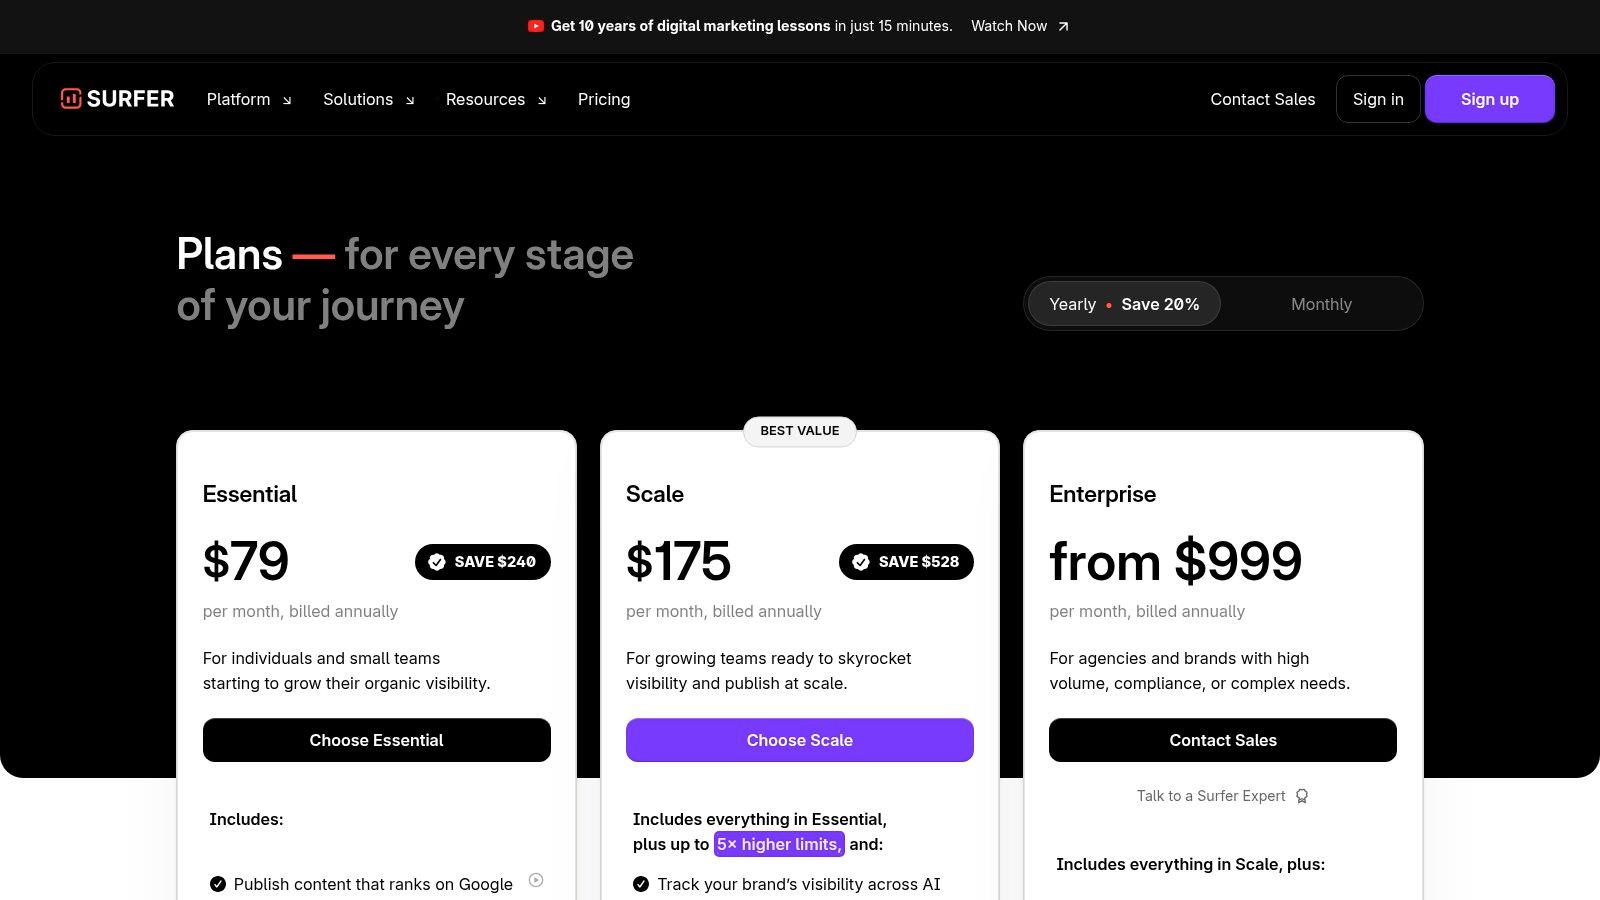Click the badge icon beside Surfer Expert
Viewport: 1600px width, 900px height.
[x=1302, y=796]
